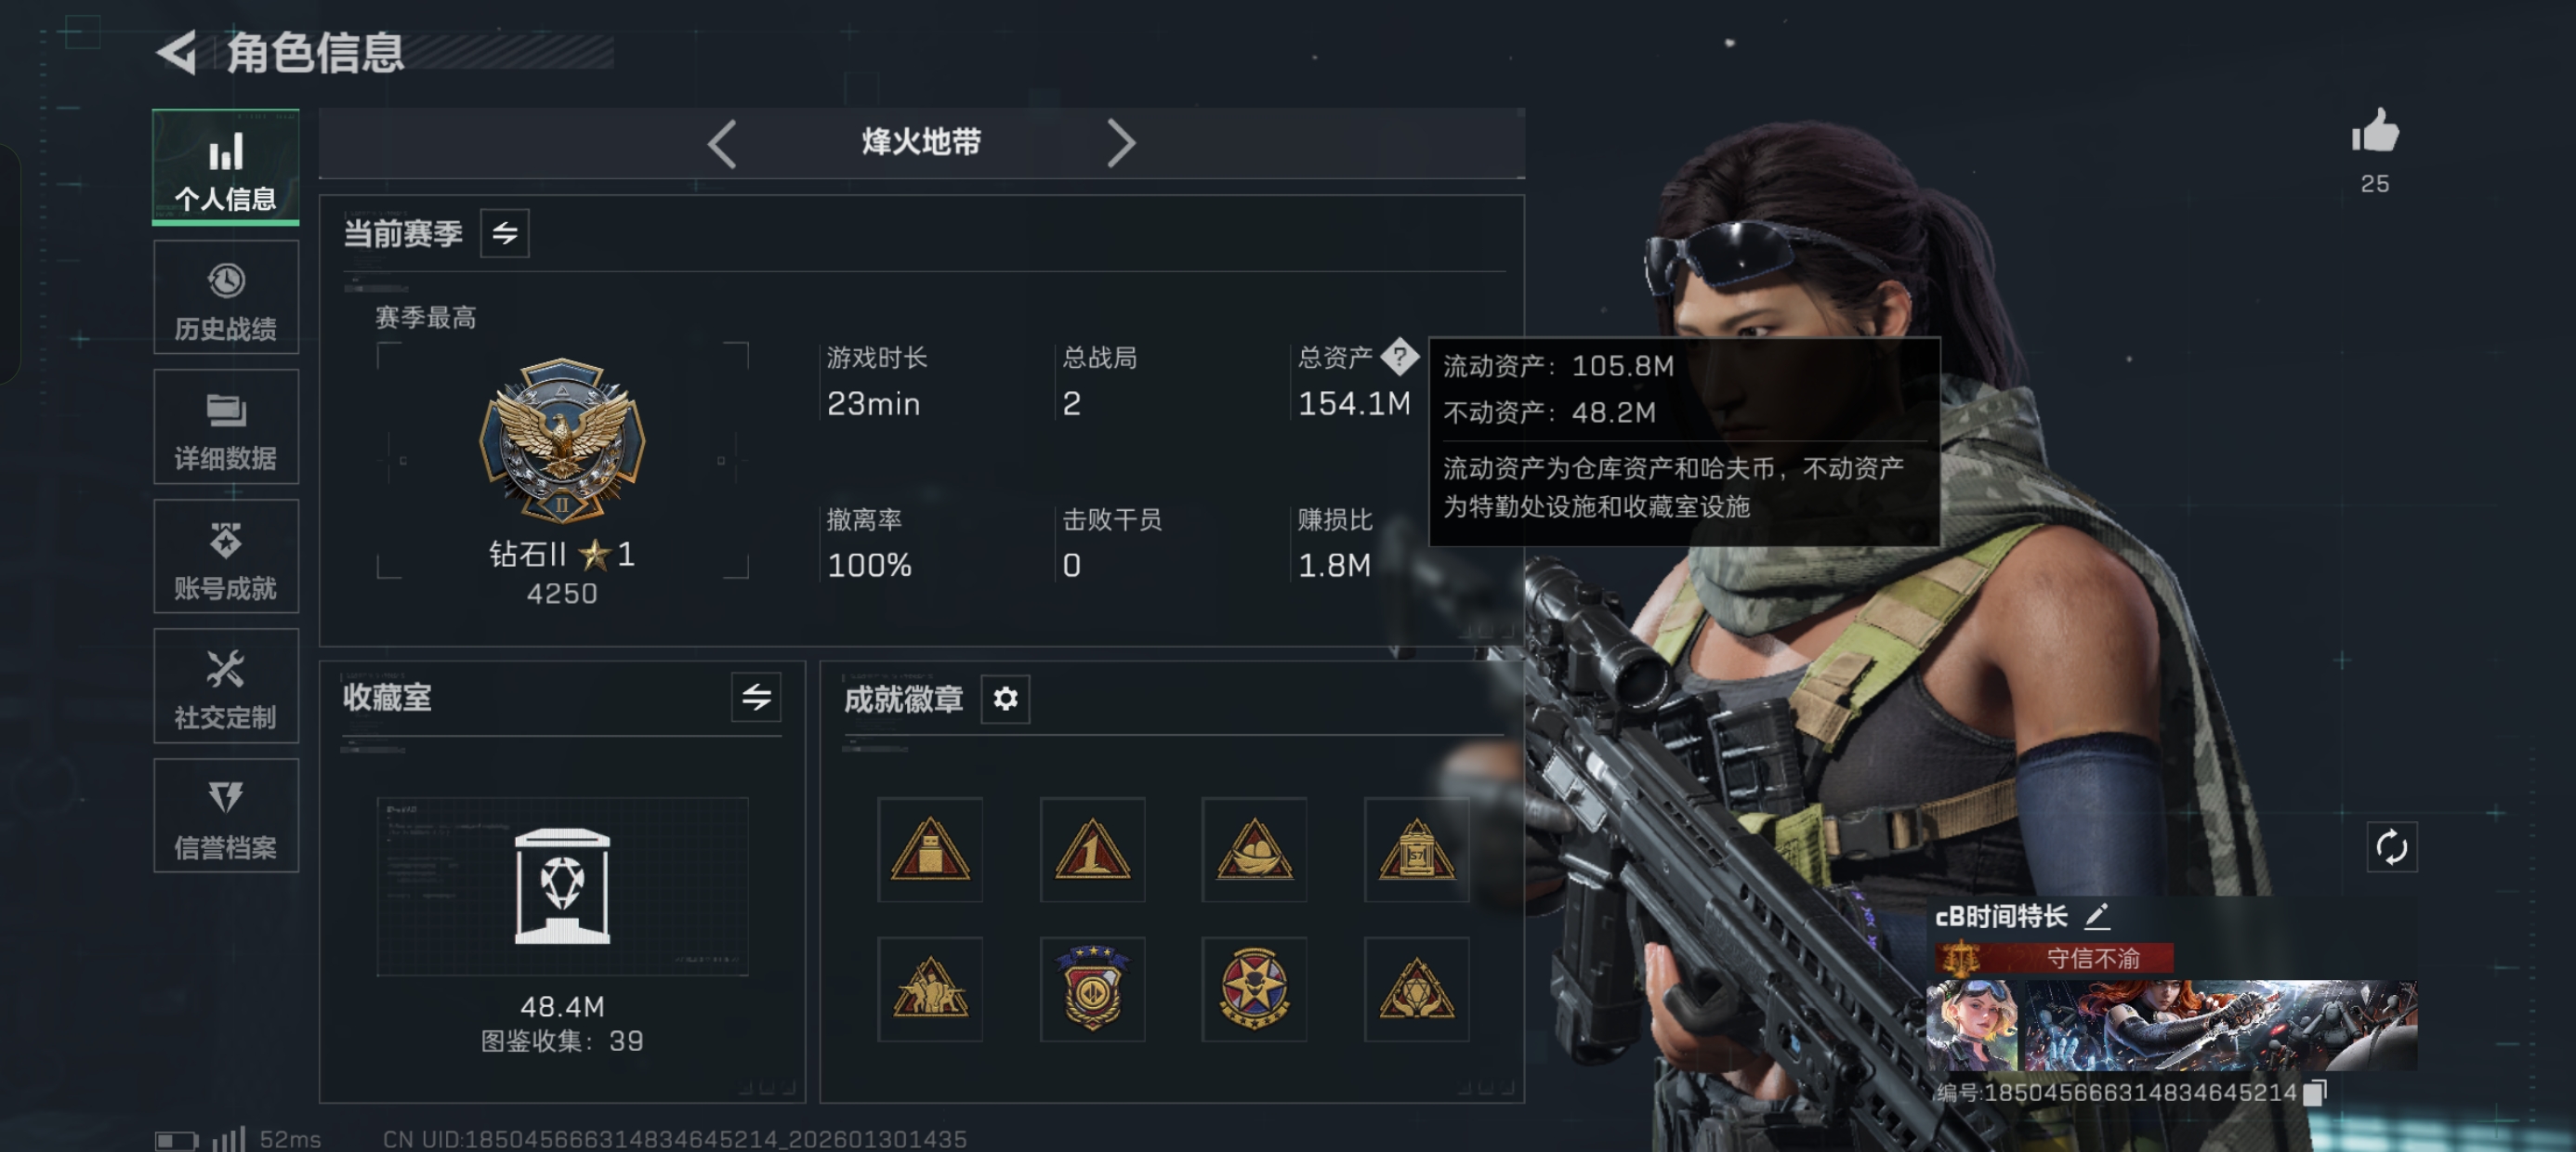The image size is (2576, 1152).
Task: Toggle the 收藏室 swap view button
Action: pos(756,697)
